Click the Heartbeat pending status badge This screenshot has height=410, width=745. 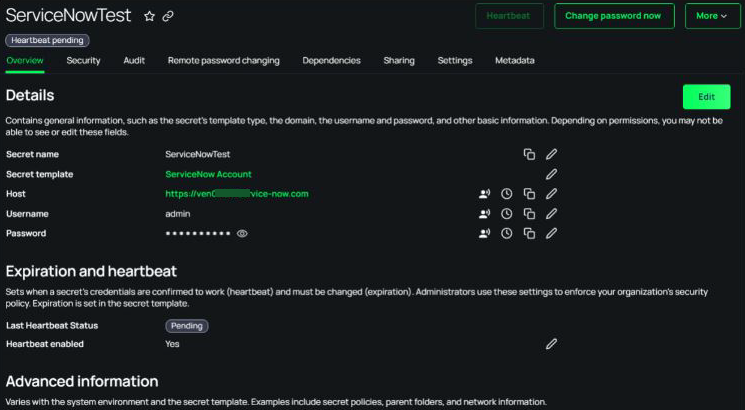[47, 40]
